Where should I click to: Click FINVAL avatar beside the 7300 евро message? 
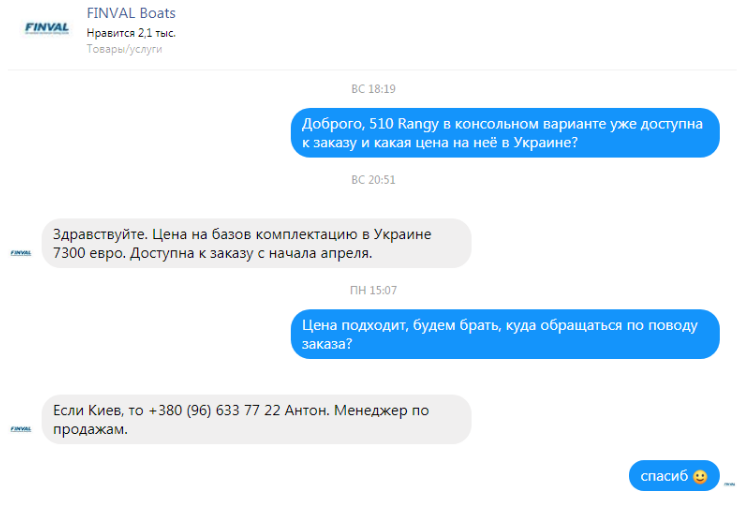[21, 253]
